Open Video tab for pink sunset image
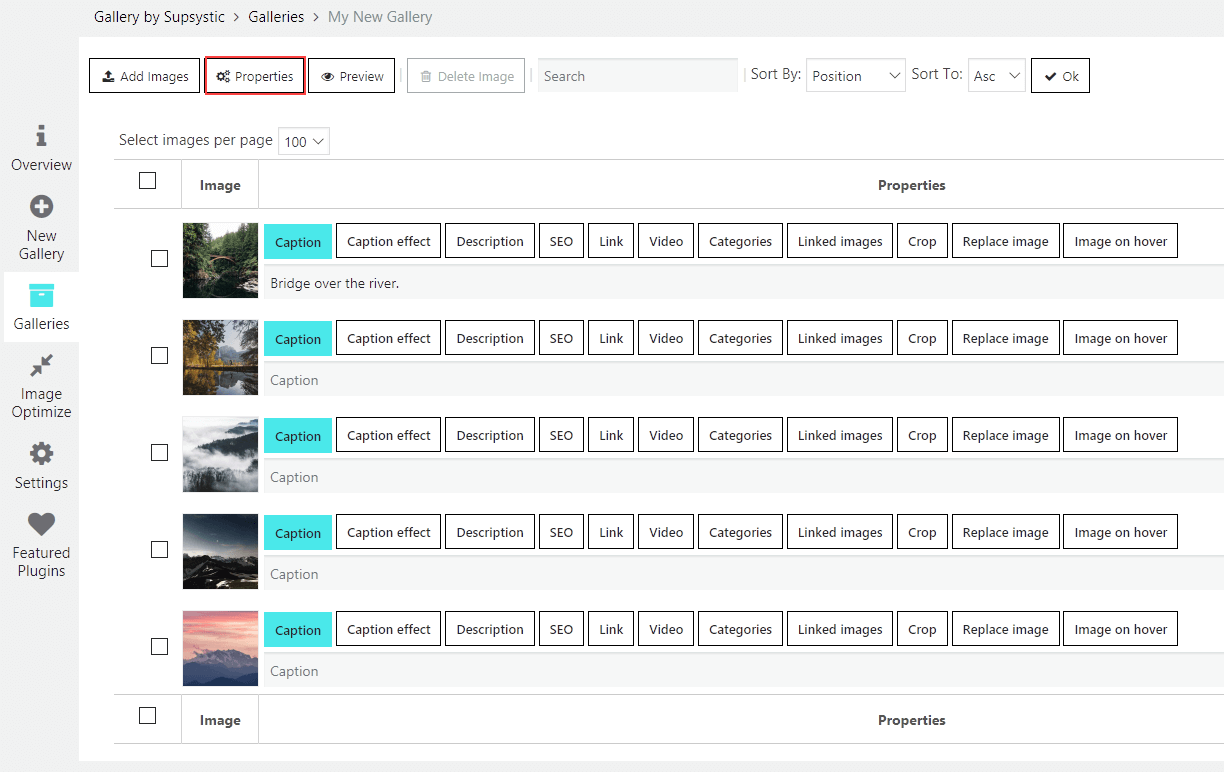Image resolution: width=1224 pixels, height=772 pixels. click(x=666, y=629)
